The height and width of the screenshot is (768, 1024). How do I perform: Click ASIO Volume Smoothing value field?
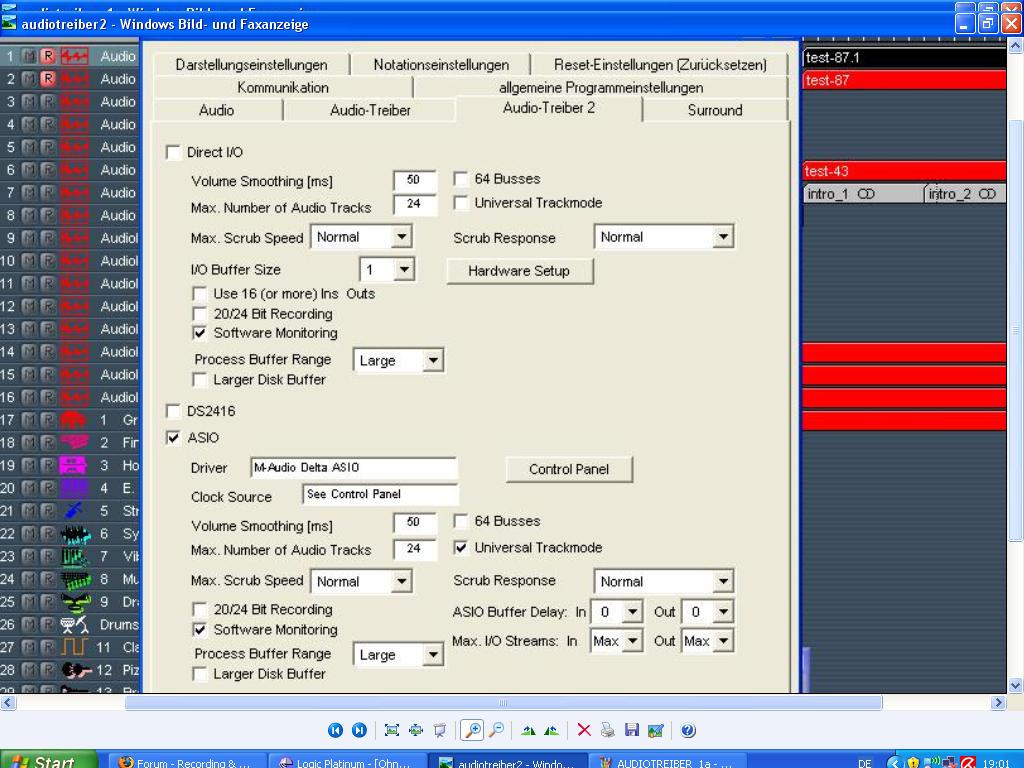[x=415, y=522]
